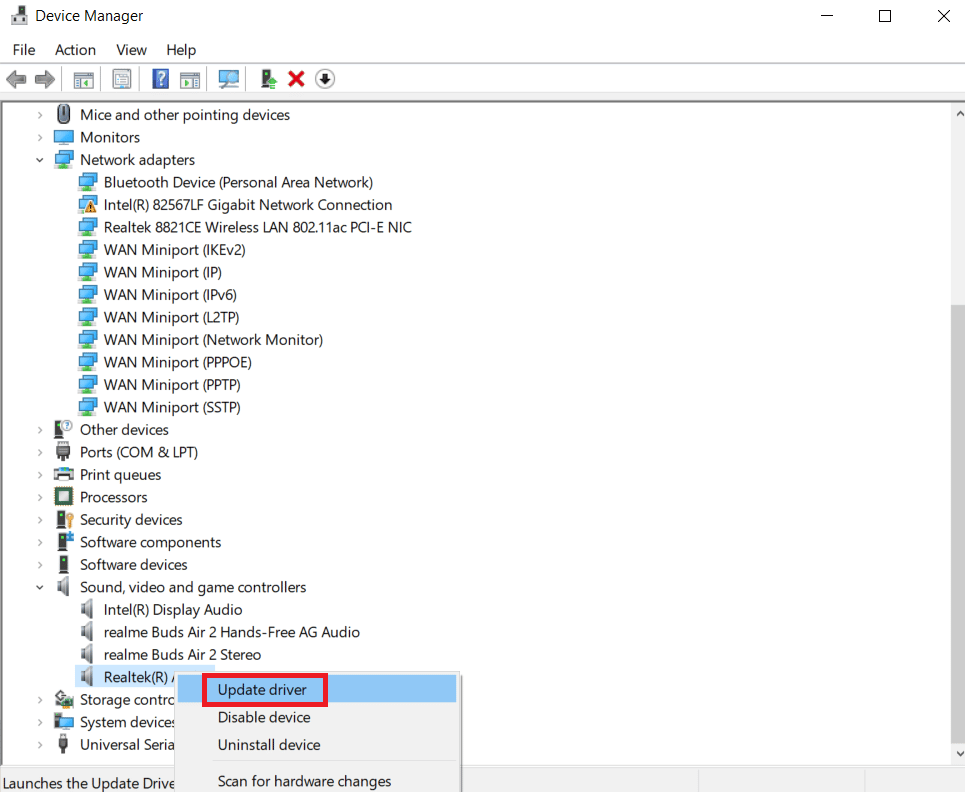This screenshot has height=792, width=965.
Task: Open the View menu
Action: pos(131,50)
